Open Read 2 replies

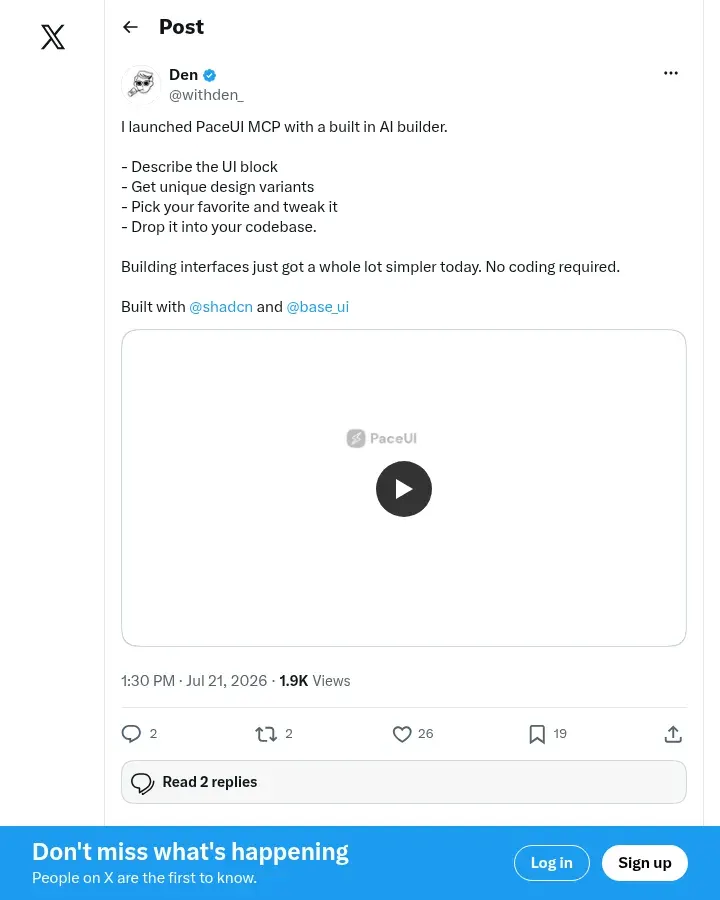click(x=404, y=782)
